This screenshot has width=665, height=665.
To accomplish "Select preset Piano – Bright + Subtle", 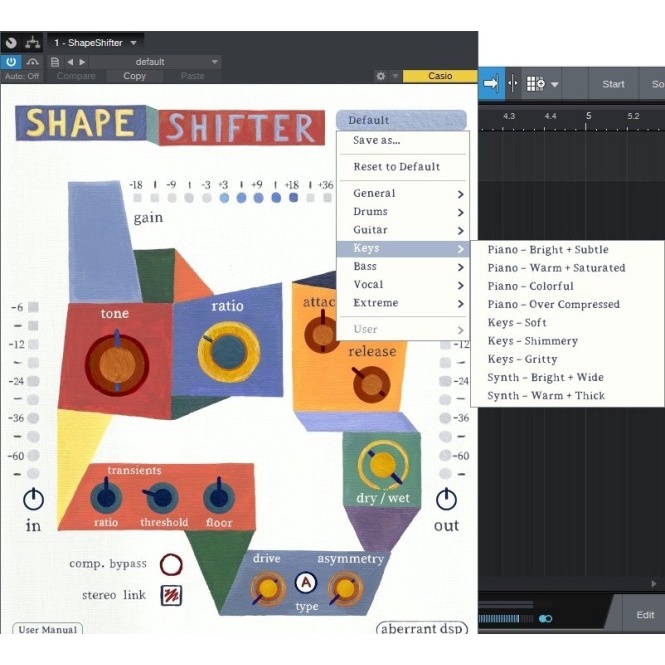I will pos(567,250).
